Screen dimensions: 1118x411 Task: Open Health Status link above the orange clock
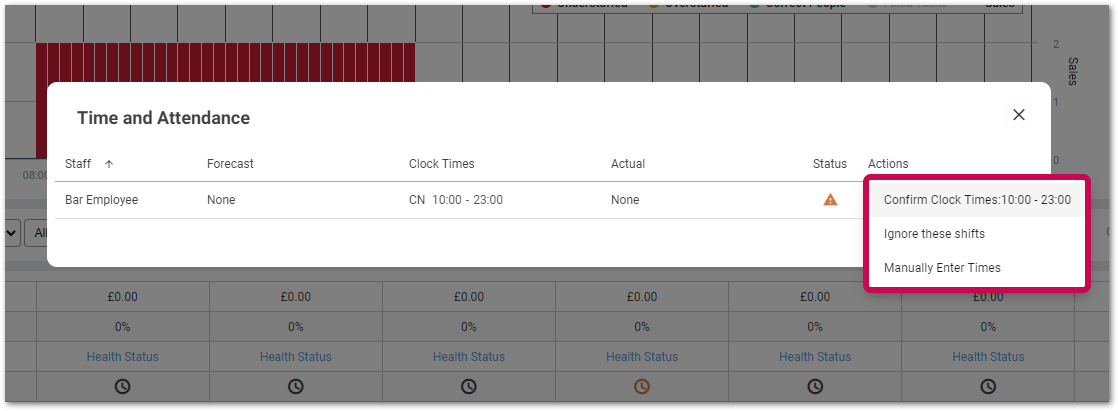pyautogui.click(x=642, y=357)
